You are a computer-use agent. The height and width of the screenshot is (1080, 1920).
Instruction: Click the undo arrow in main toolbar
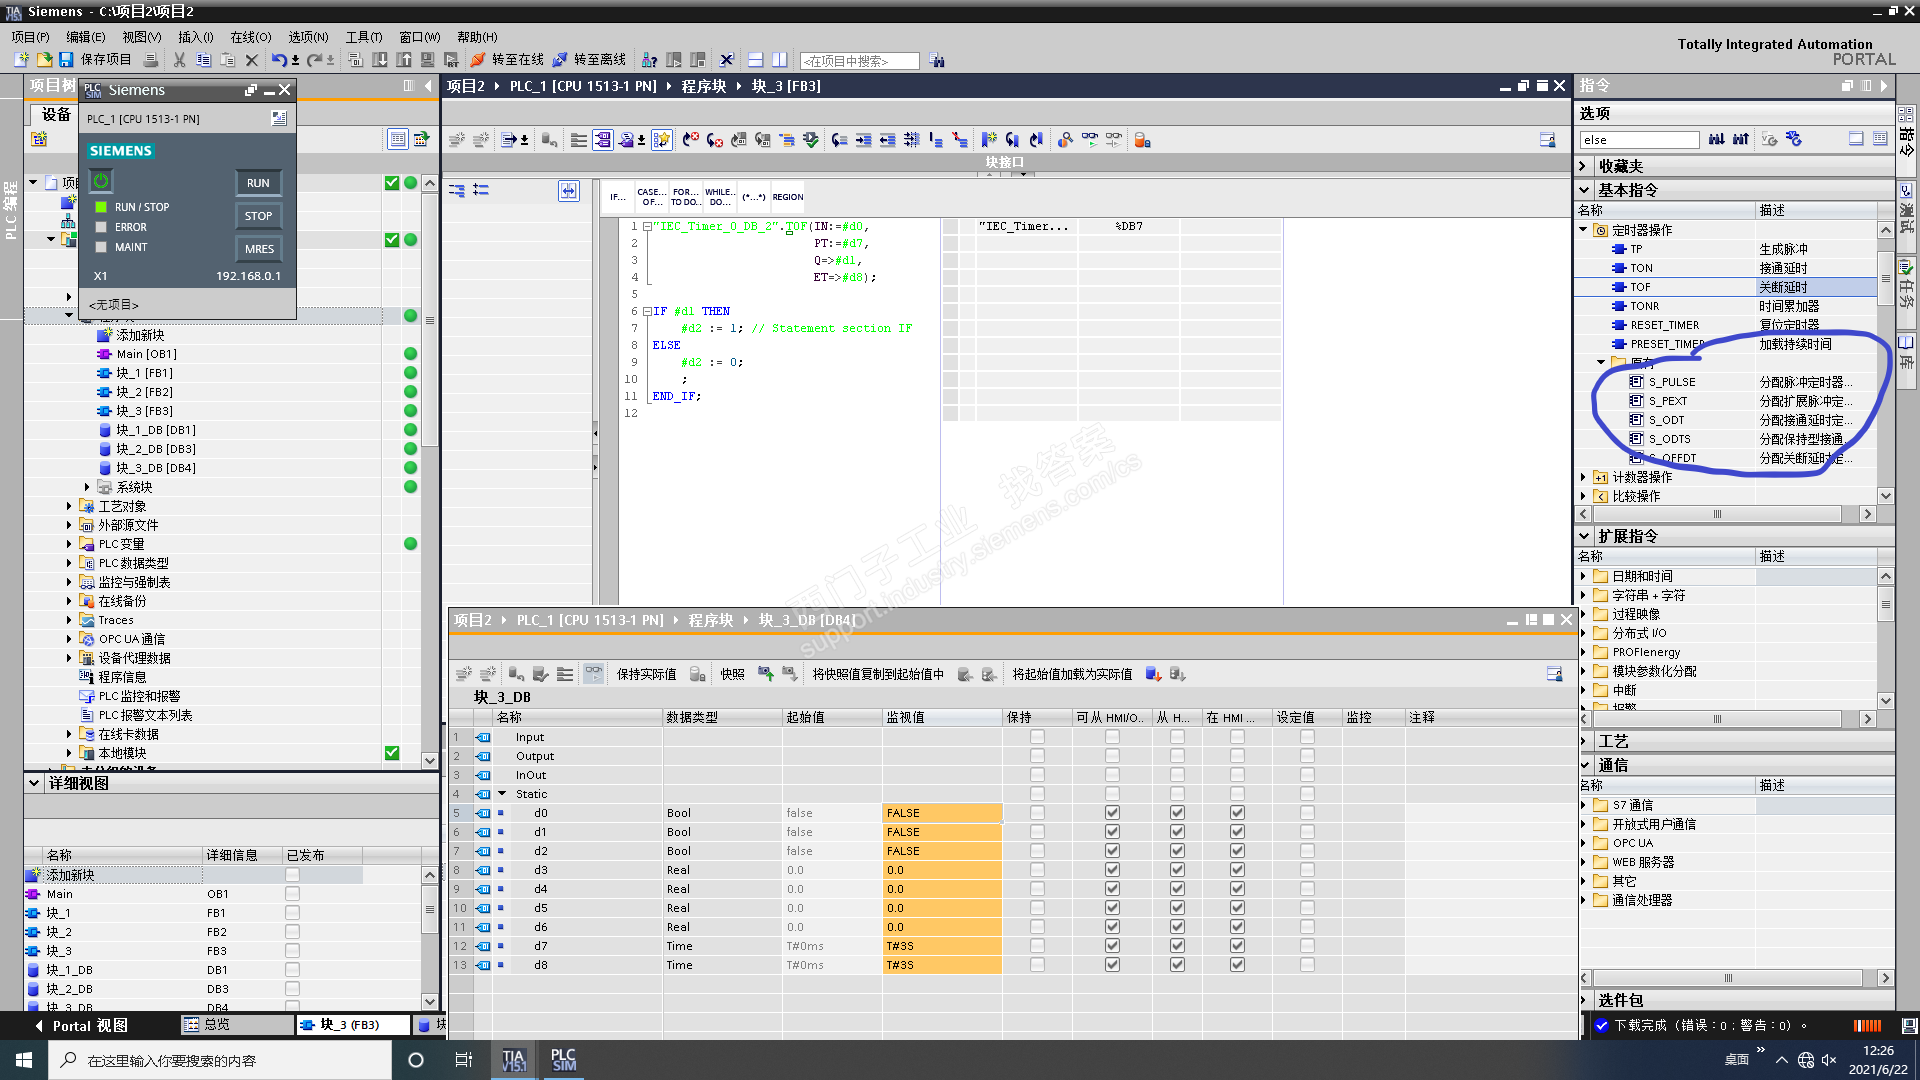coord(279,60)
